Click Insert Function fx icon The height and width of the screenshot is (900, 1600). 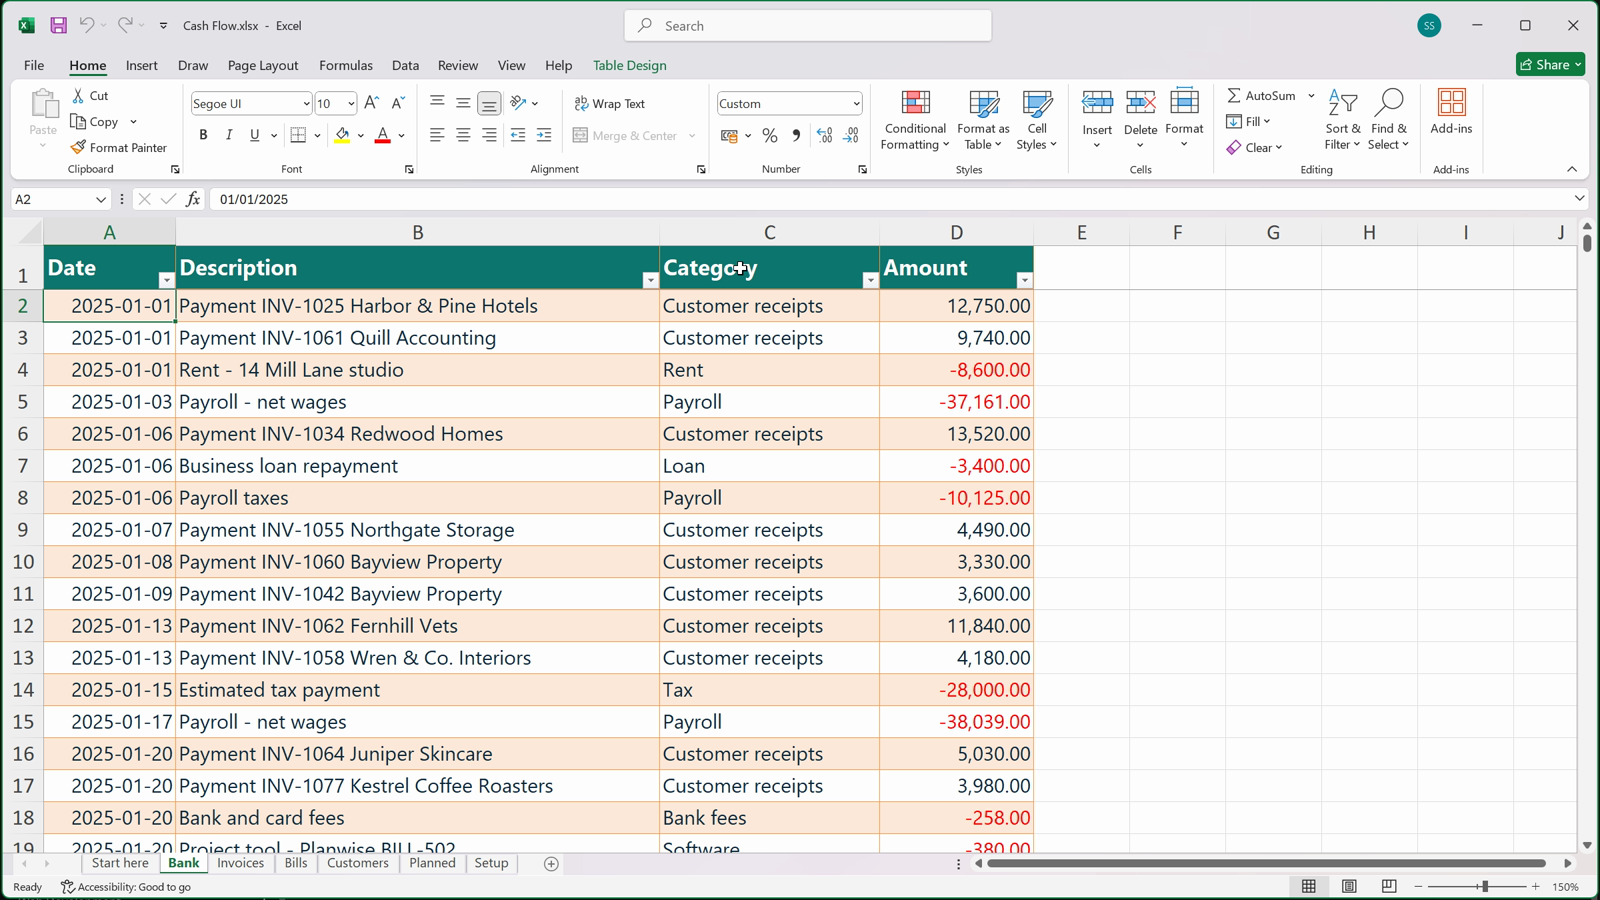(x=193, y=199)
